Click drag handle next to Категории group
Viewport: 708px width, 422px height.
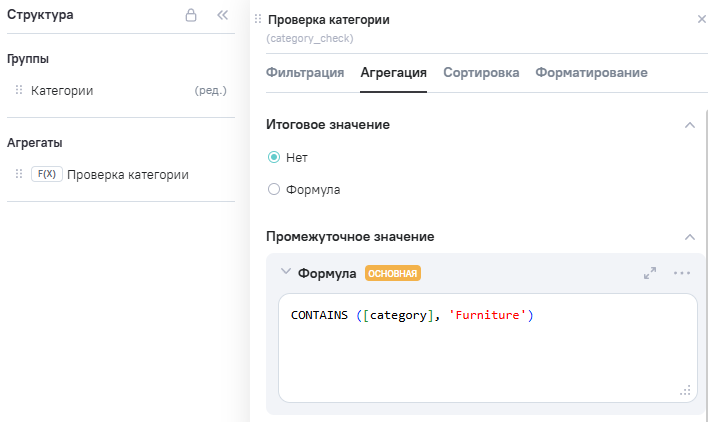coord(18,90)
